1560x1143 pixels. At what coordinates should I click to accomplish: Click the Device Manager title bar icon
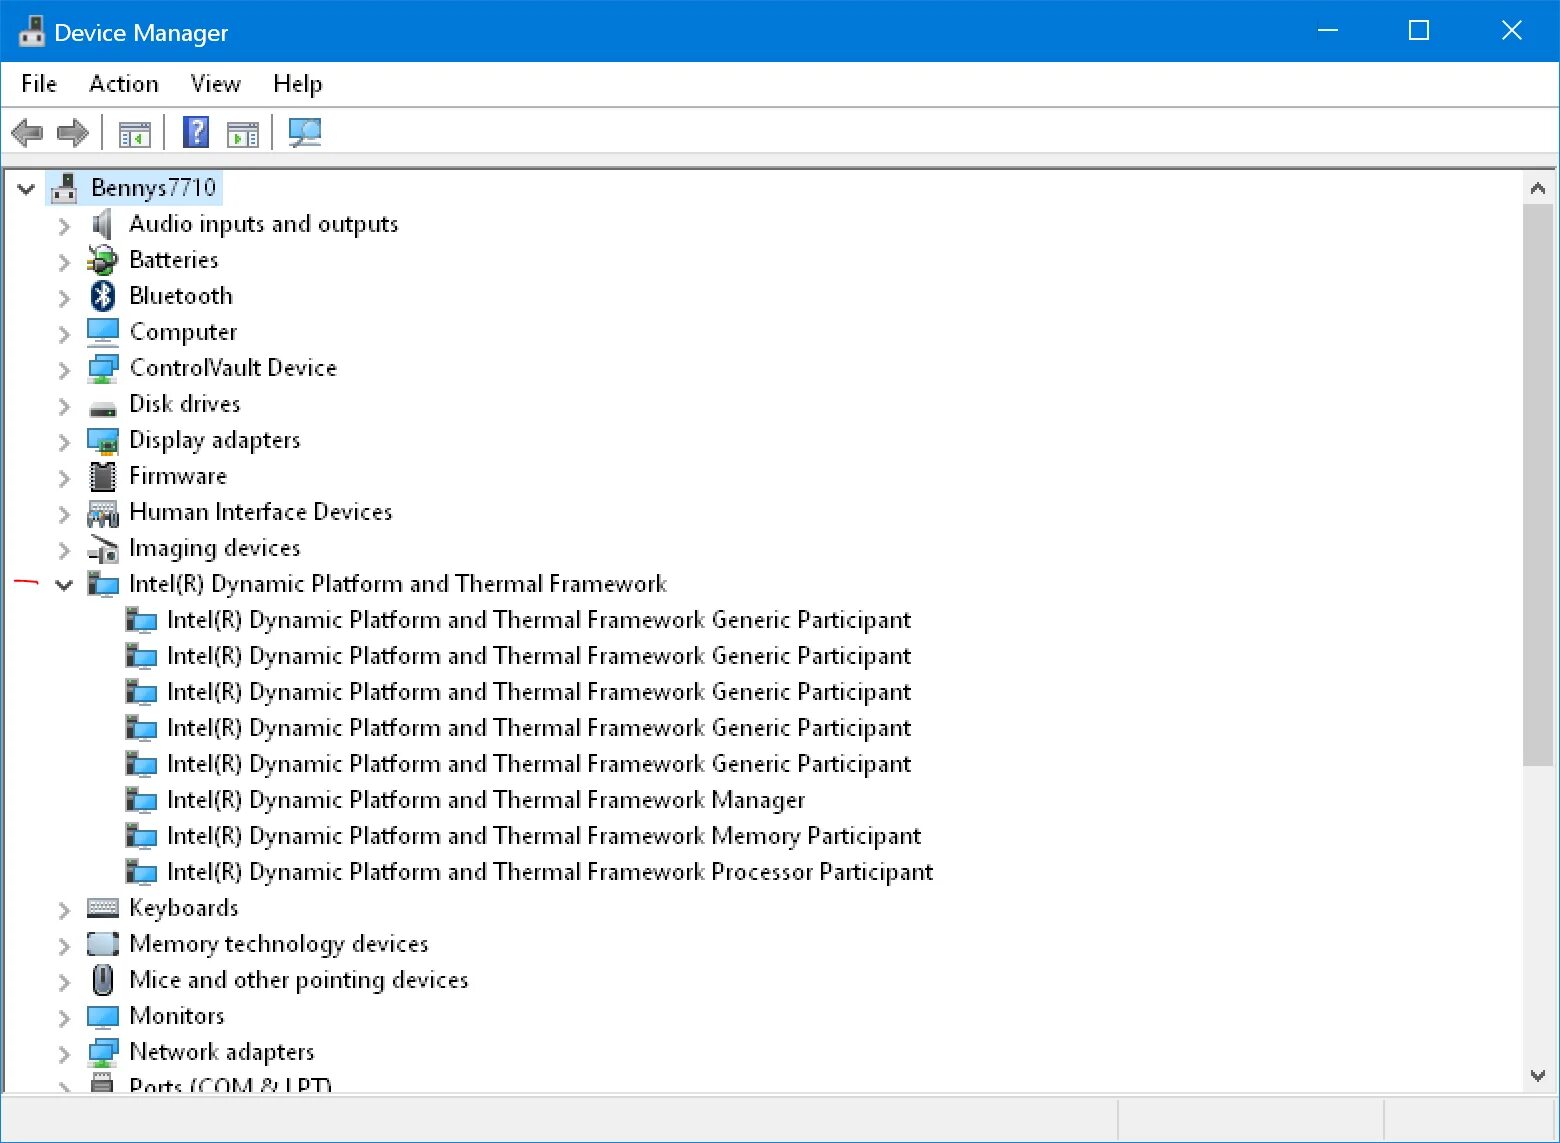[x=32, y=31]
